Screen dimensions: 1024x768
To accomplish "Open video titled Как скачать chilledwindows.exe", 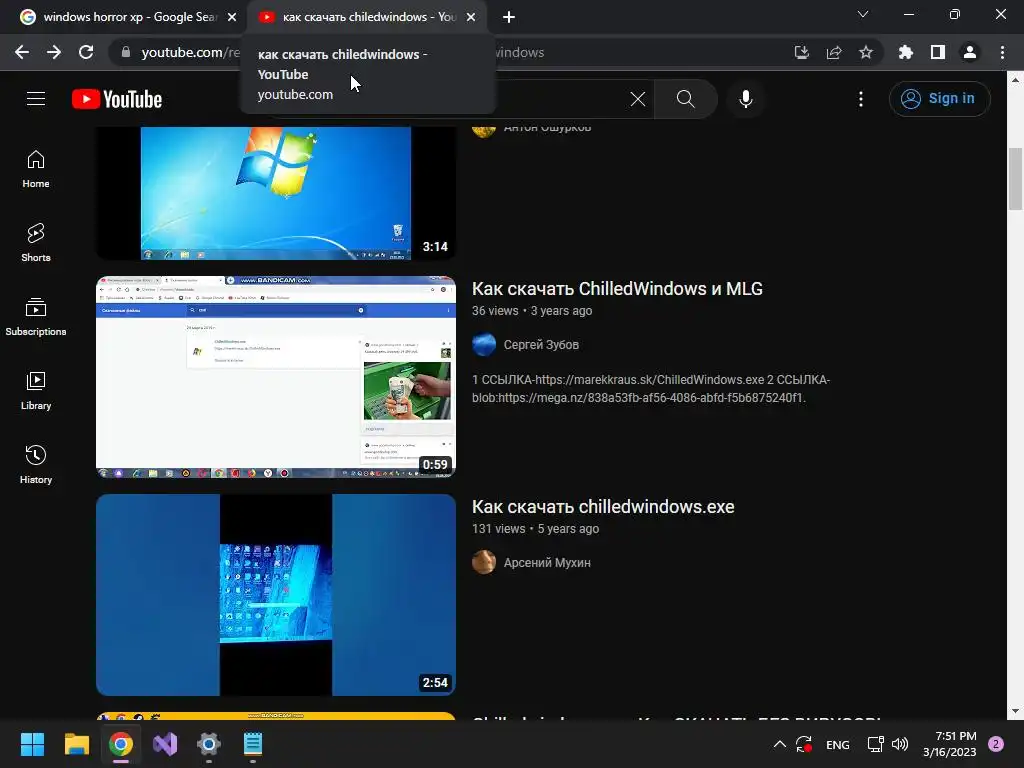I will pos(603,507).
